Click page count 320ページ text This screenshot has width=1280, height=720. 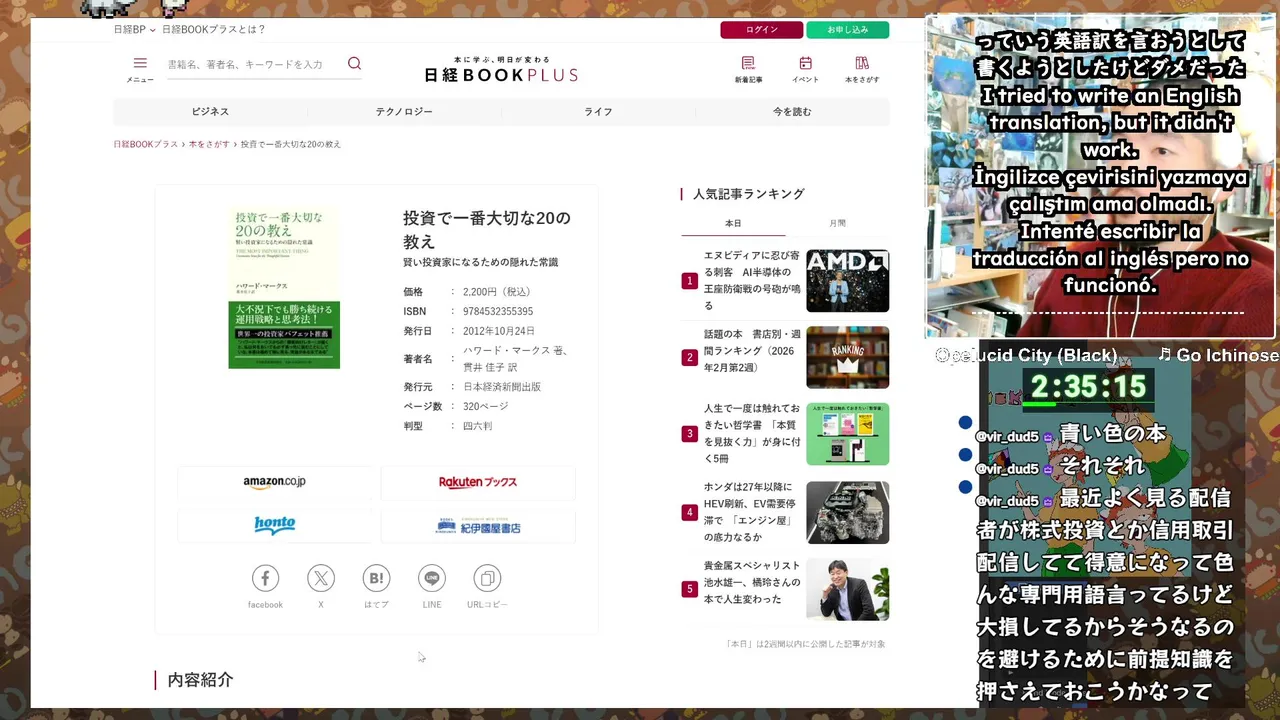pyautogui.click(x=486, y=406)
